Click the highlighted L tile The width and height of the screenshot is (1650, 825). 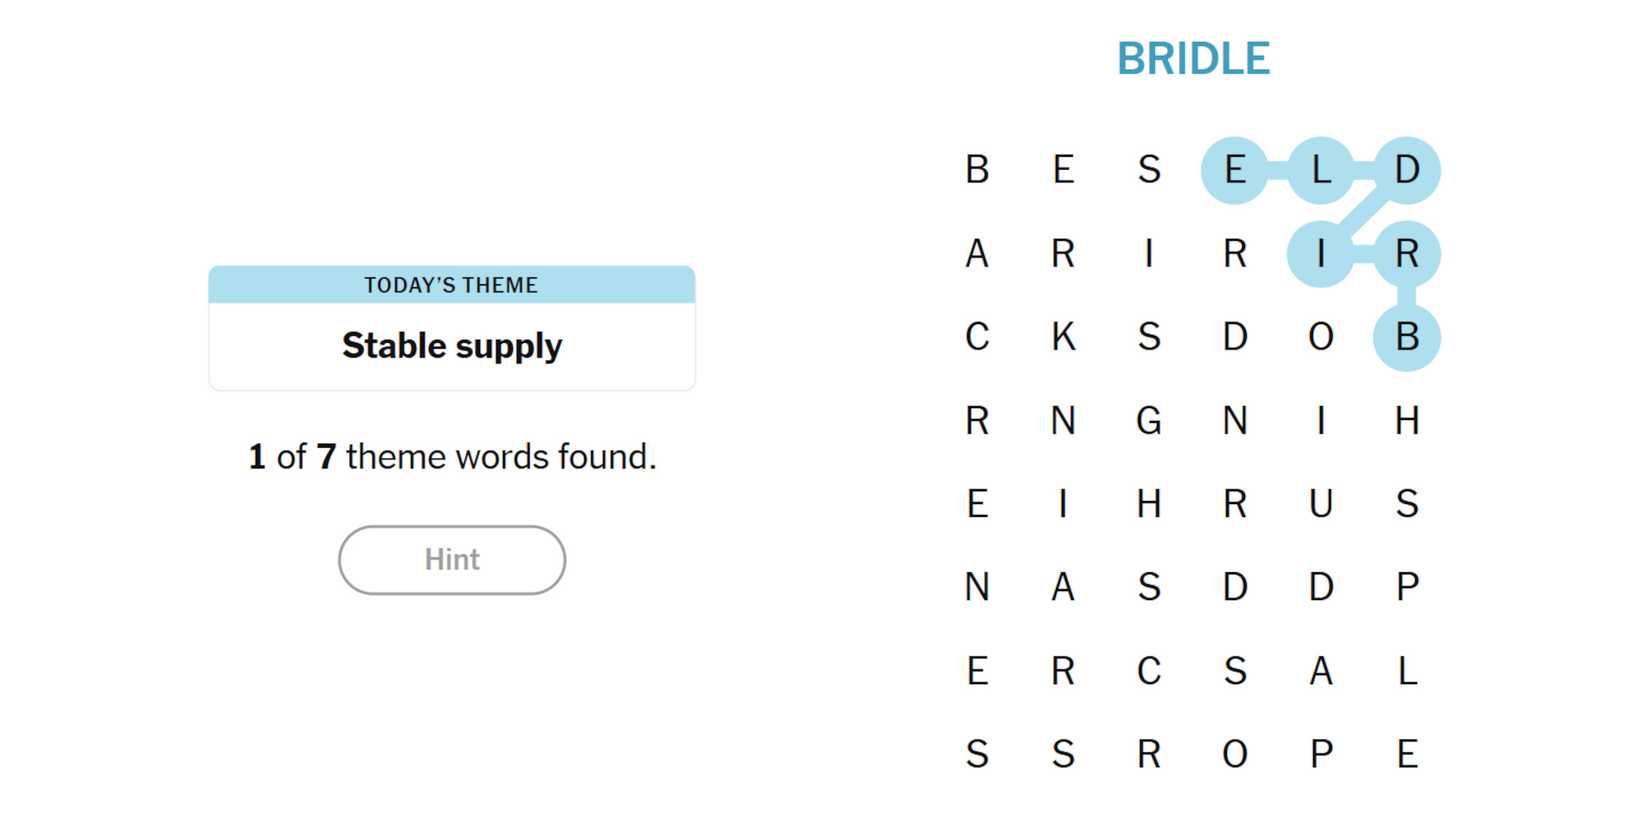1321,170
